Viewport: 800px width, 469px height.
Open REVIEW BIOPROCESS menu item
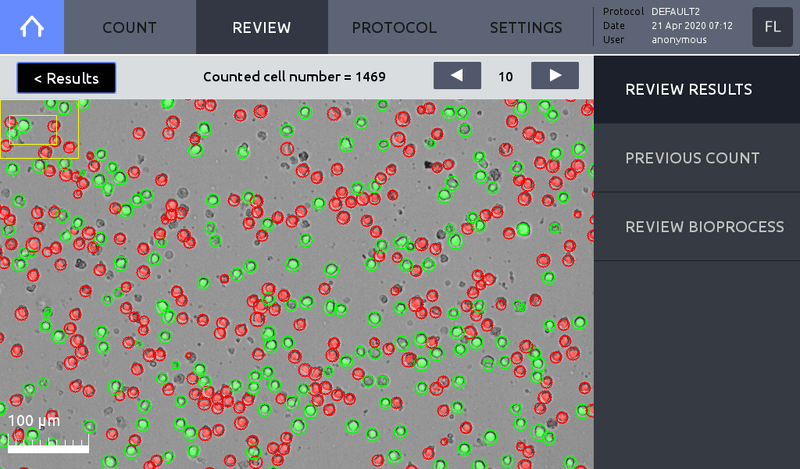coord(697,227)
